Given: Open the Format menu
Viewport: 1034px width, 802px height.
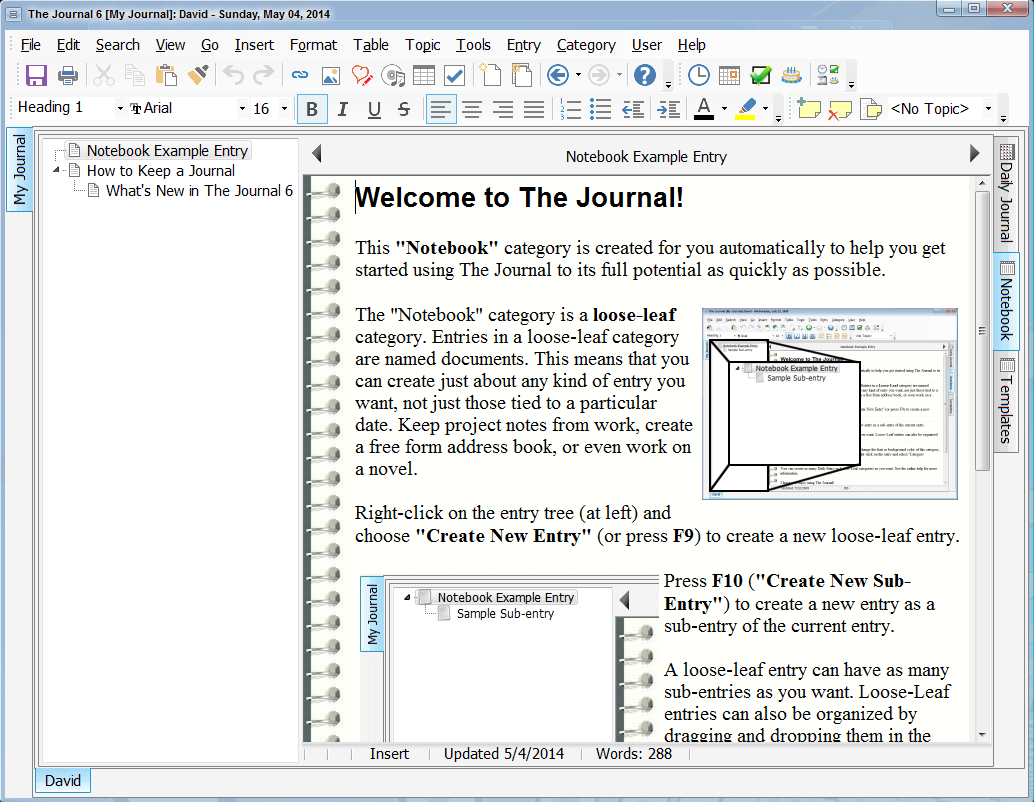Looking at the screenshot, I should (313, 45).
